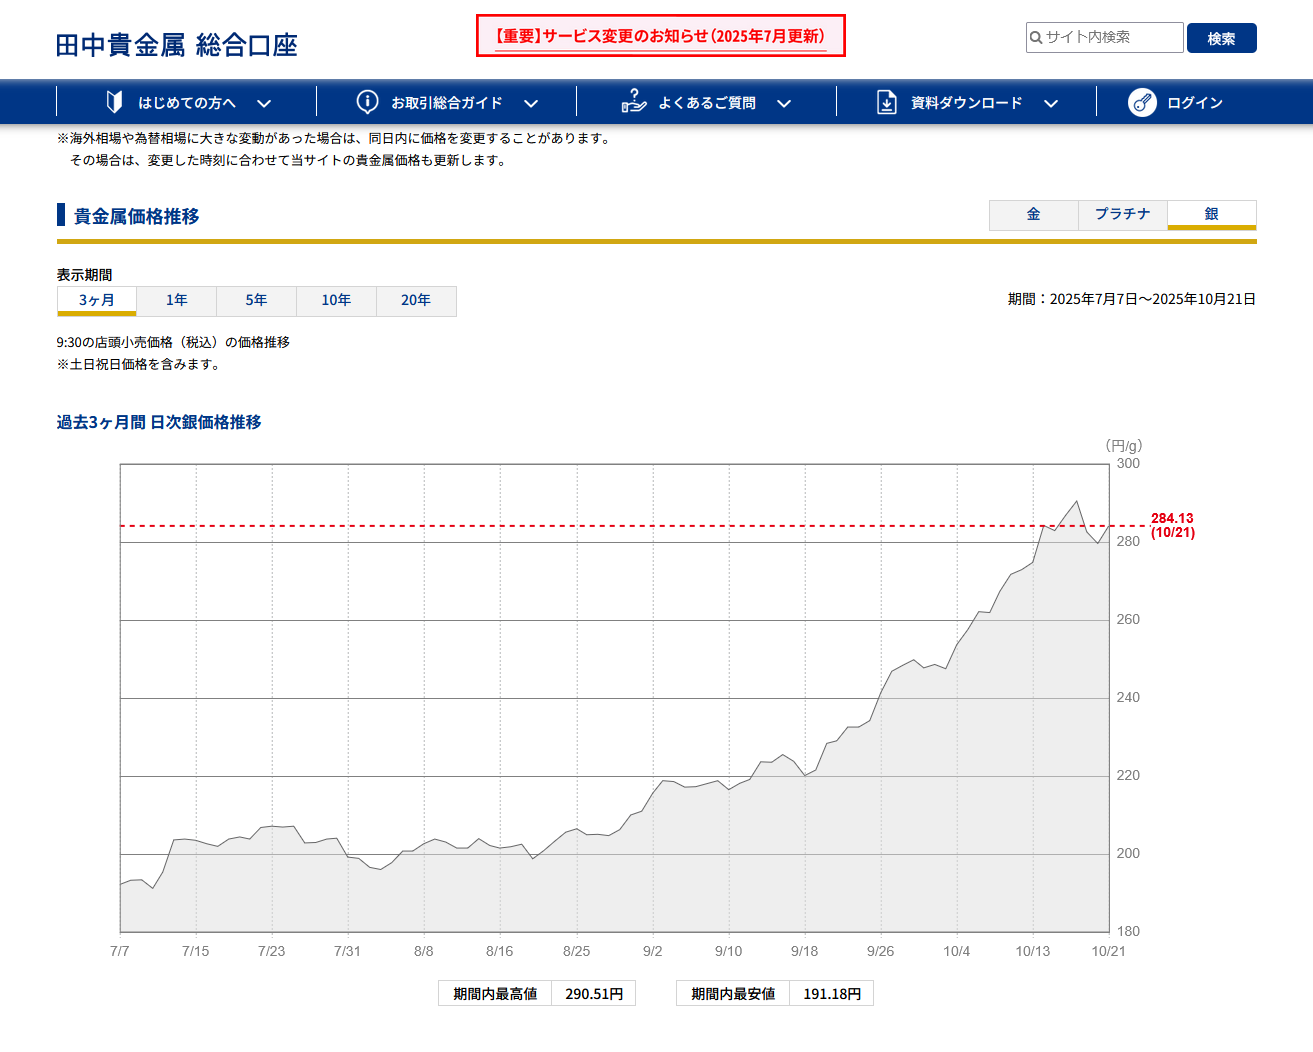The width and height of the screenshot is (1313, 1052).
Task: Expand the 資料ダウンロード chevron
Action: 1051,103
